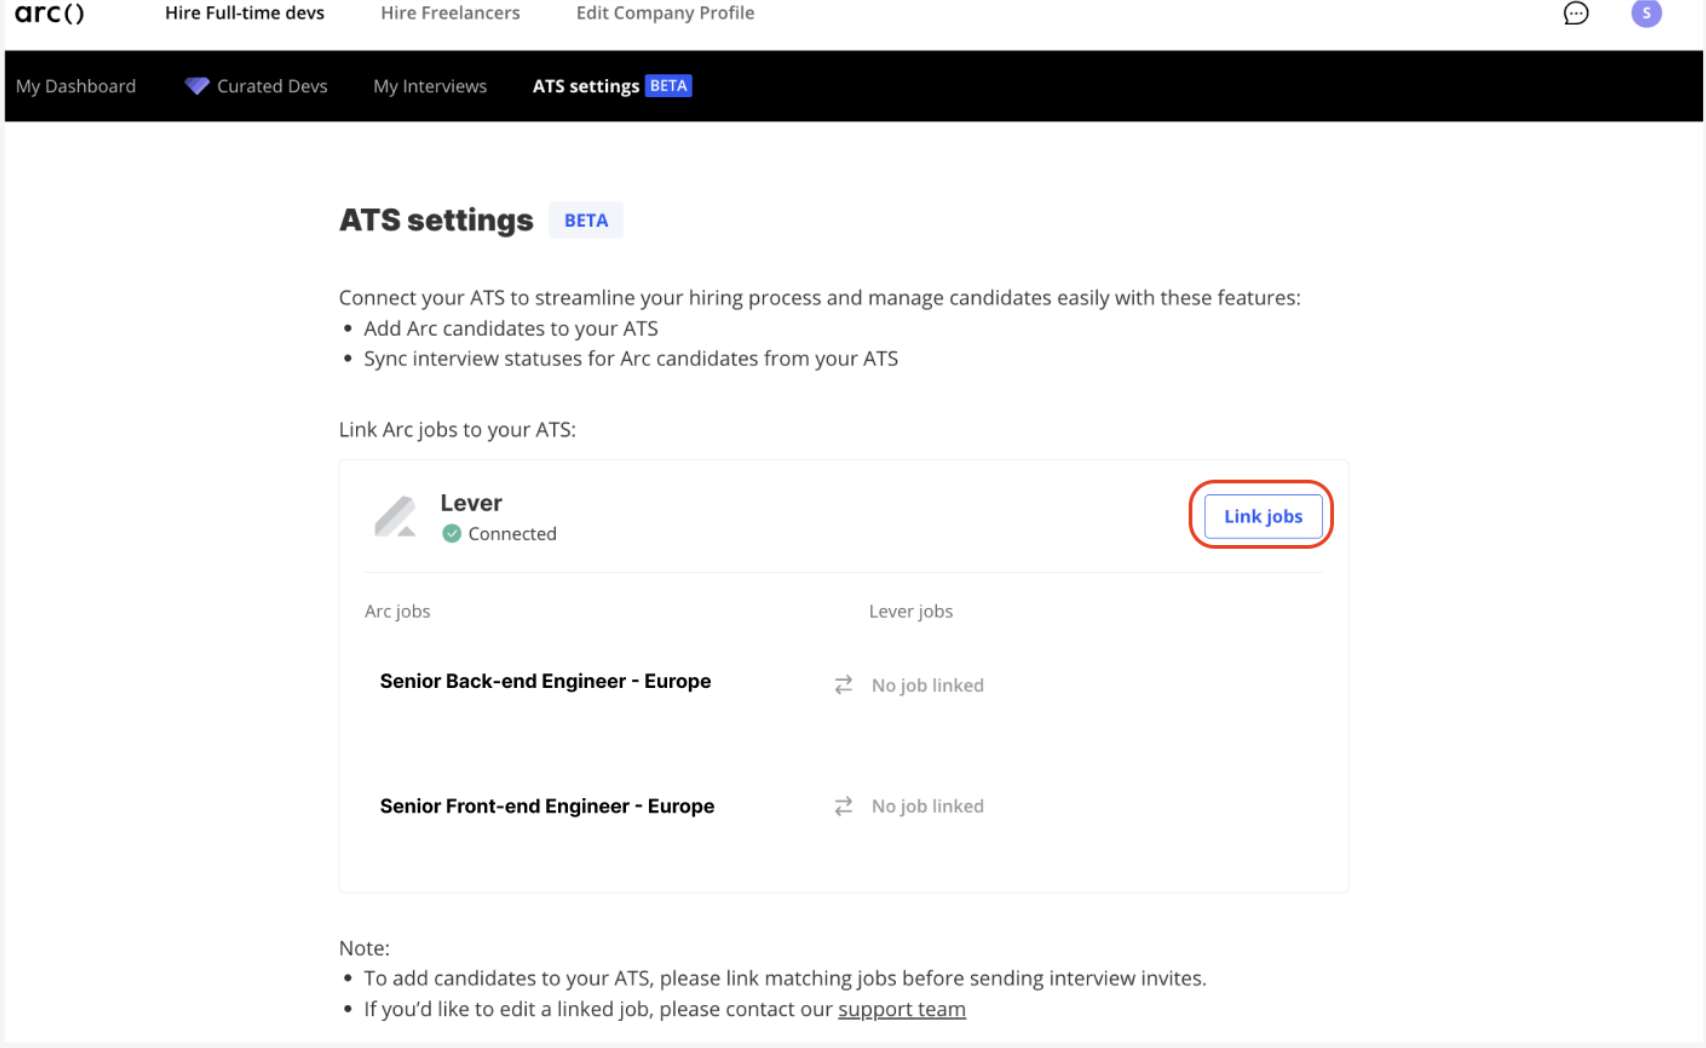Viewport: 1706px width, 1048px height.
Task: Click the arc() logo
Action: [x=48, y=14]
